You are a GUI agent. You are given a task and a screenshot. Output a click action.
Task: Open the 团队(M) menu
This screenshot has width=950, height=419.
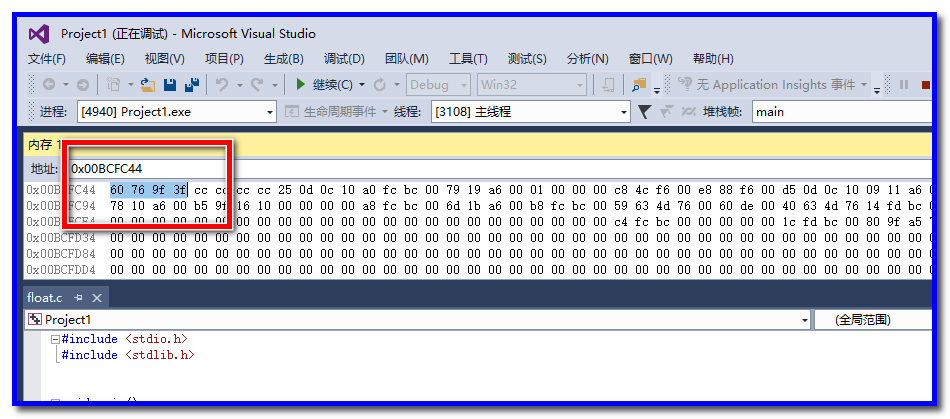[407, 59]
